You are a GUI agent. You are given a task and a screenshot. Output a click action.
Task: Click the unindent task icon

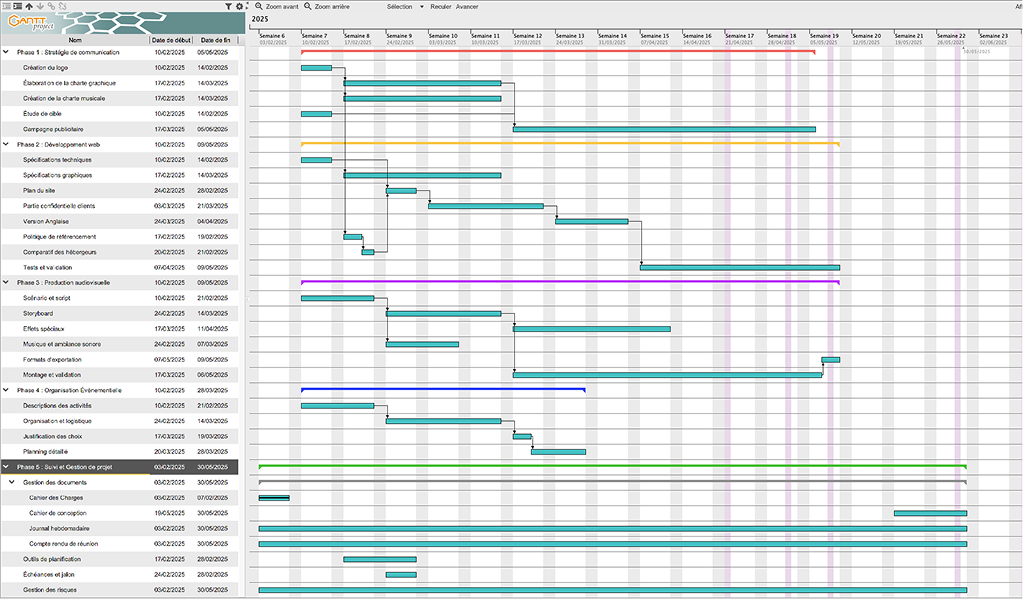pyautogui.click(x=5, y=6)
